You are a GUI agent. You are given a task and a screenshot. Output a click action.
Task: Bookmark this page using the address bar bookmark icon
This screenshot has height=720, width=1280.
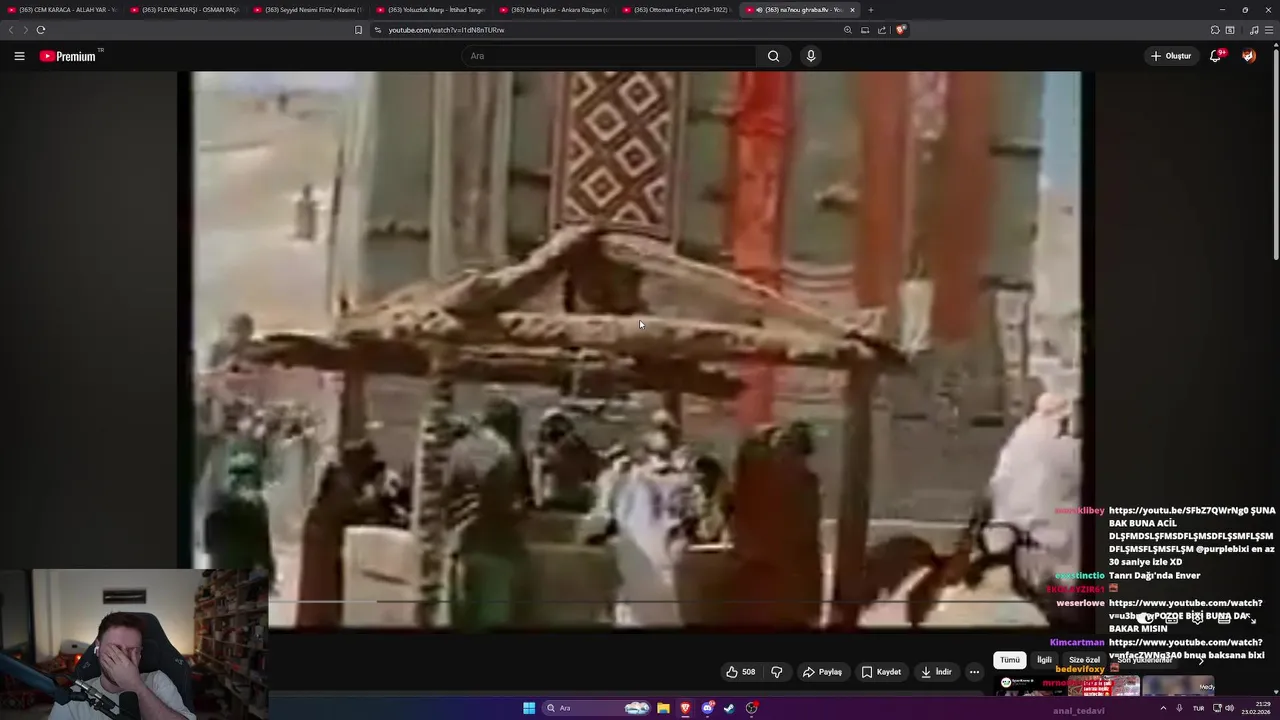[358, 30]
